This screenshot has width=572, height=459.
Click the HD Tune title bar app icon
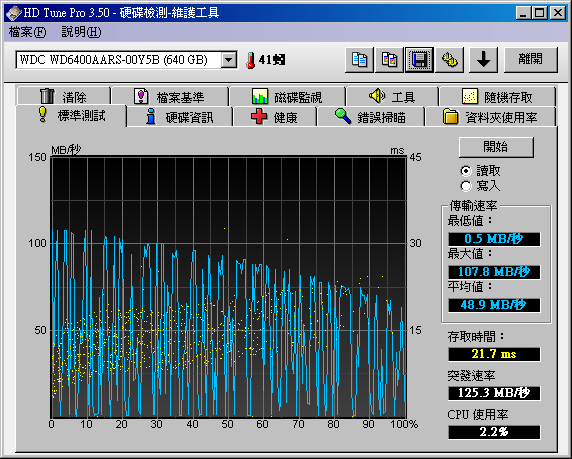pos(13,13)
